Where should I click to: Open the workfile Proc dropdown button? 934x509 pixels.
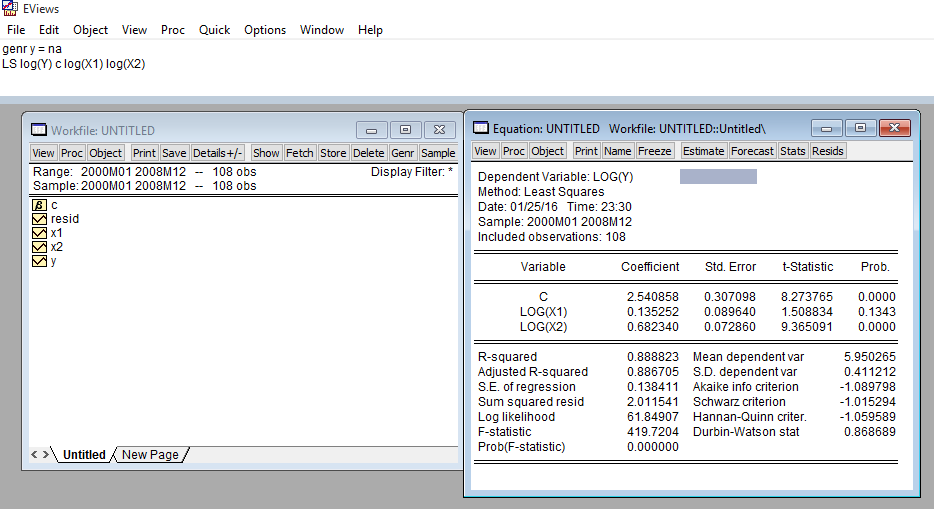coord(72,153)
